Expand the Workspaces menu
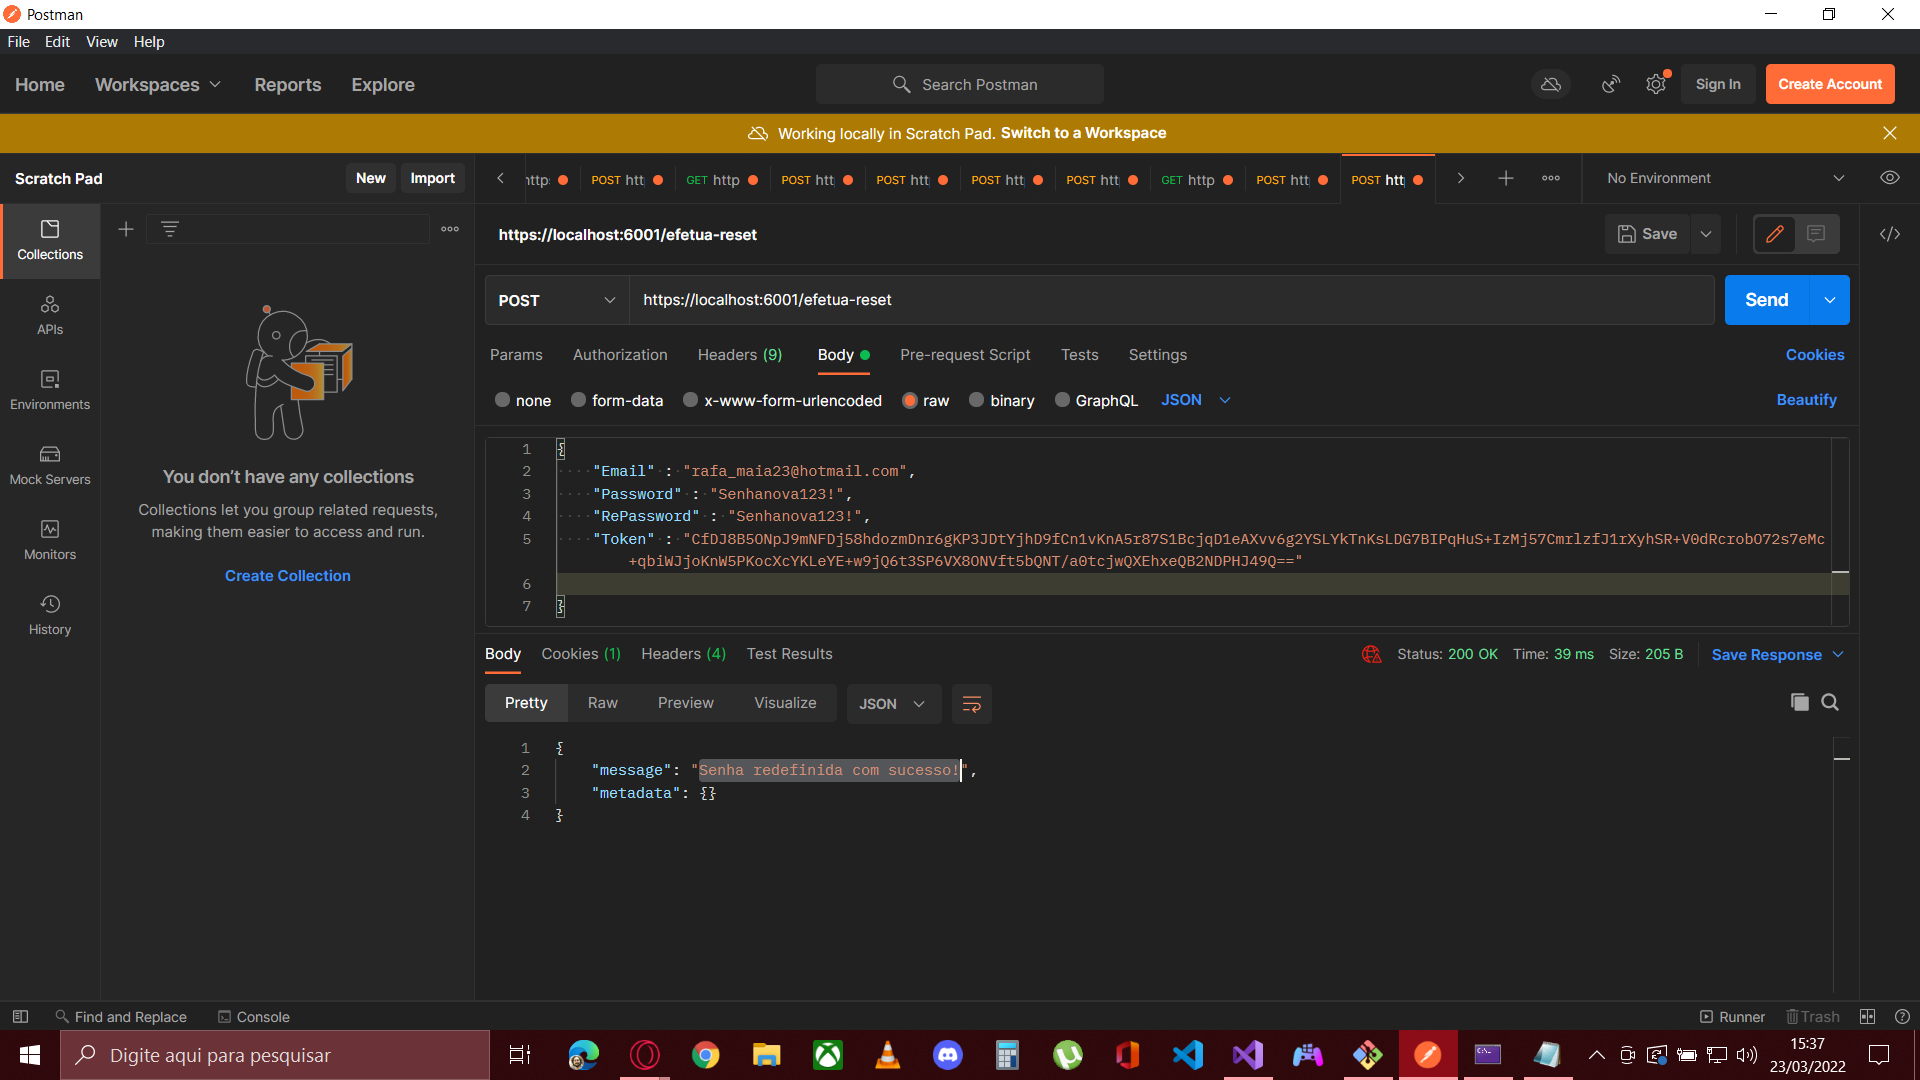 coord(158,85)
